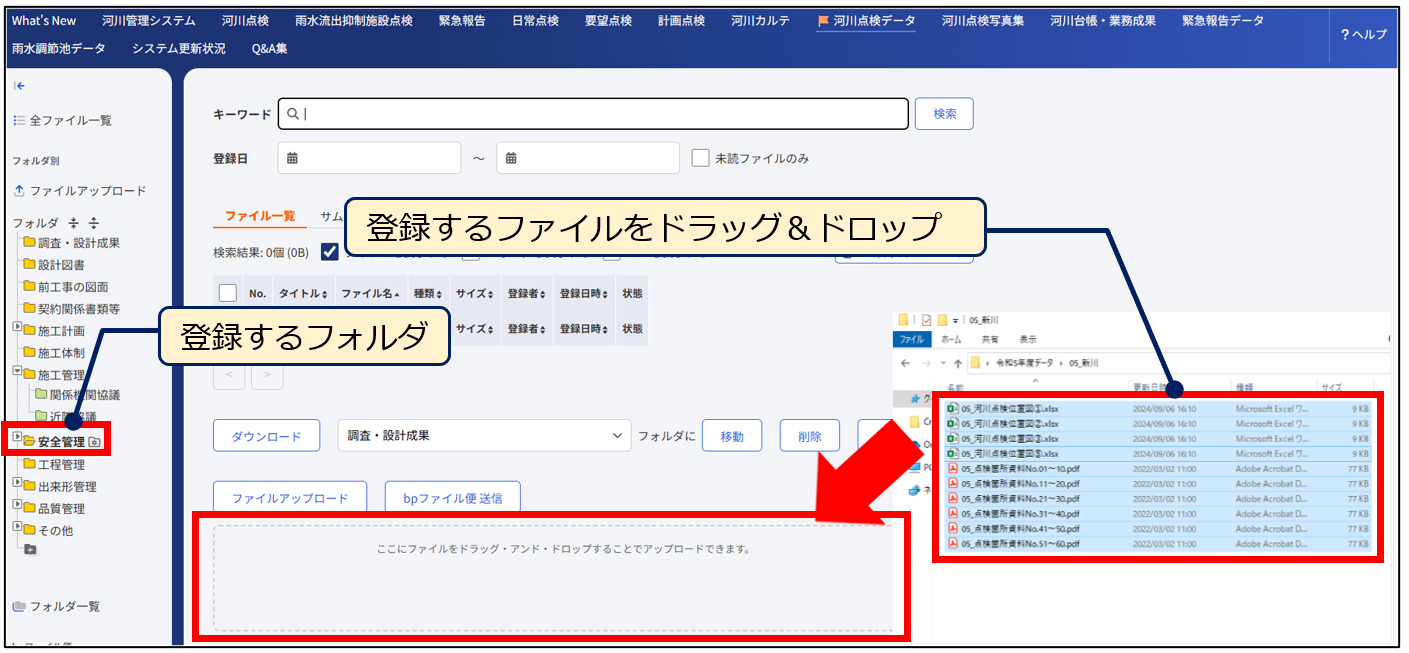
Task: Tick the 未読ファイルのみ checkbox
Action: tap(700, 158)
